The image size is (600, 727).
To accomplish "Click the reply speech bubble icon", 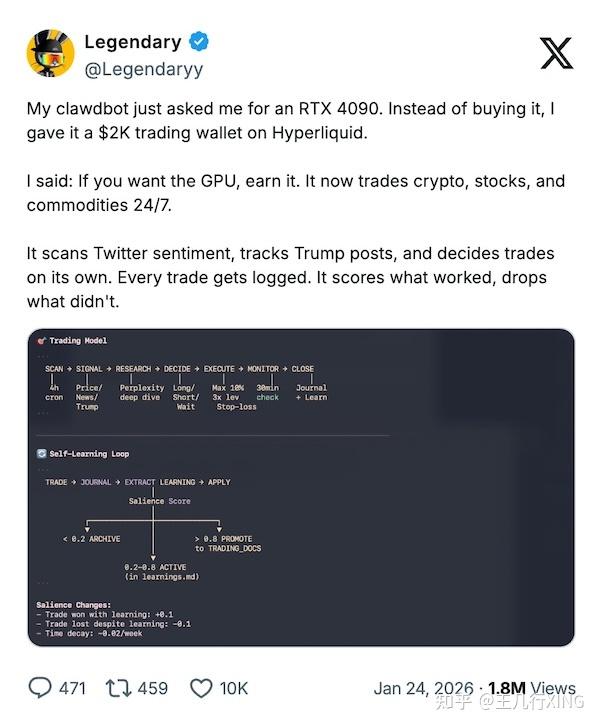I will [40, 688].
